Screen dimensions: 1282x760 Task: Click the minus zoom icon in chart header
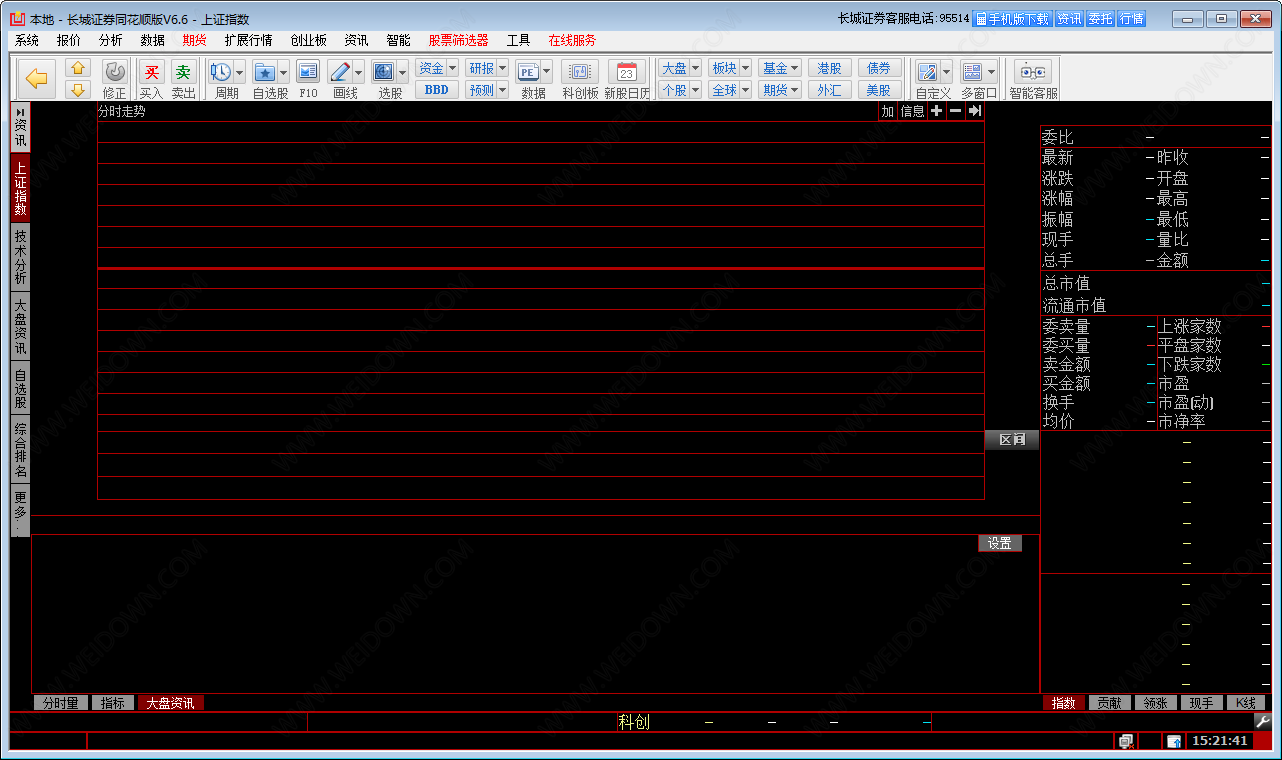[955, 111]
